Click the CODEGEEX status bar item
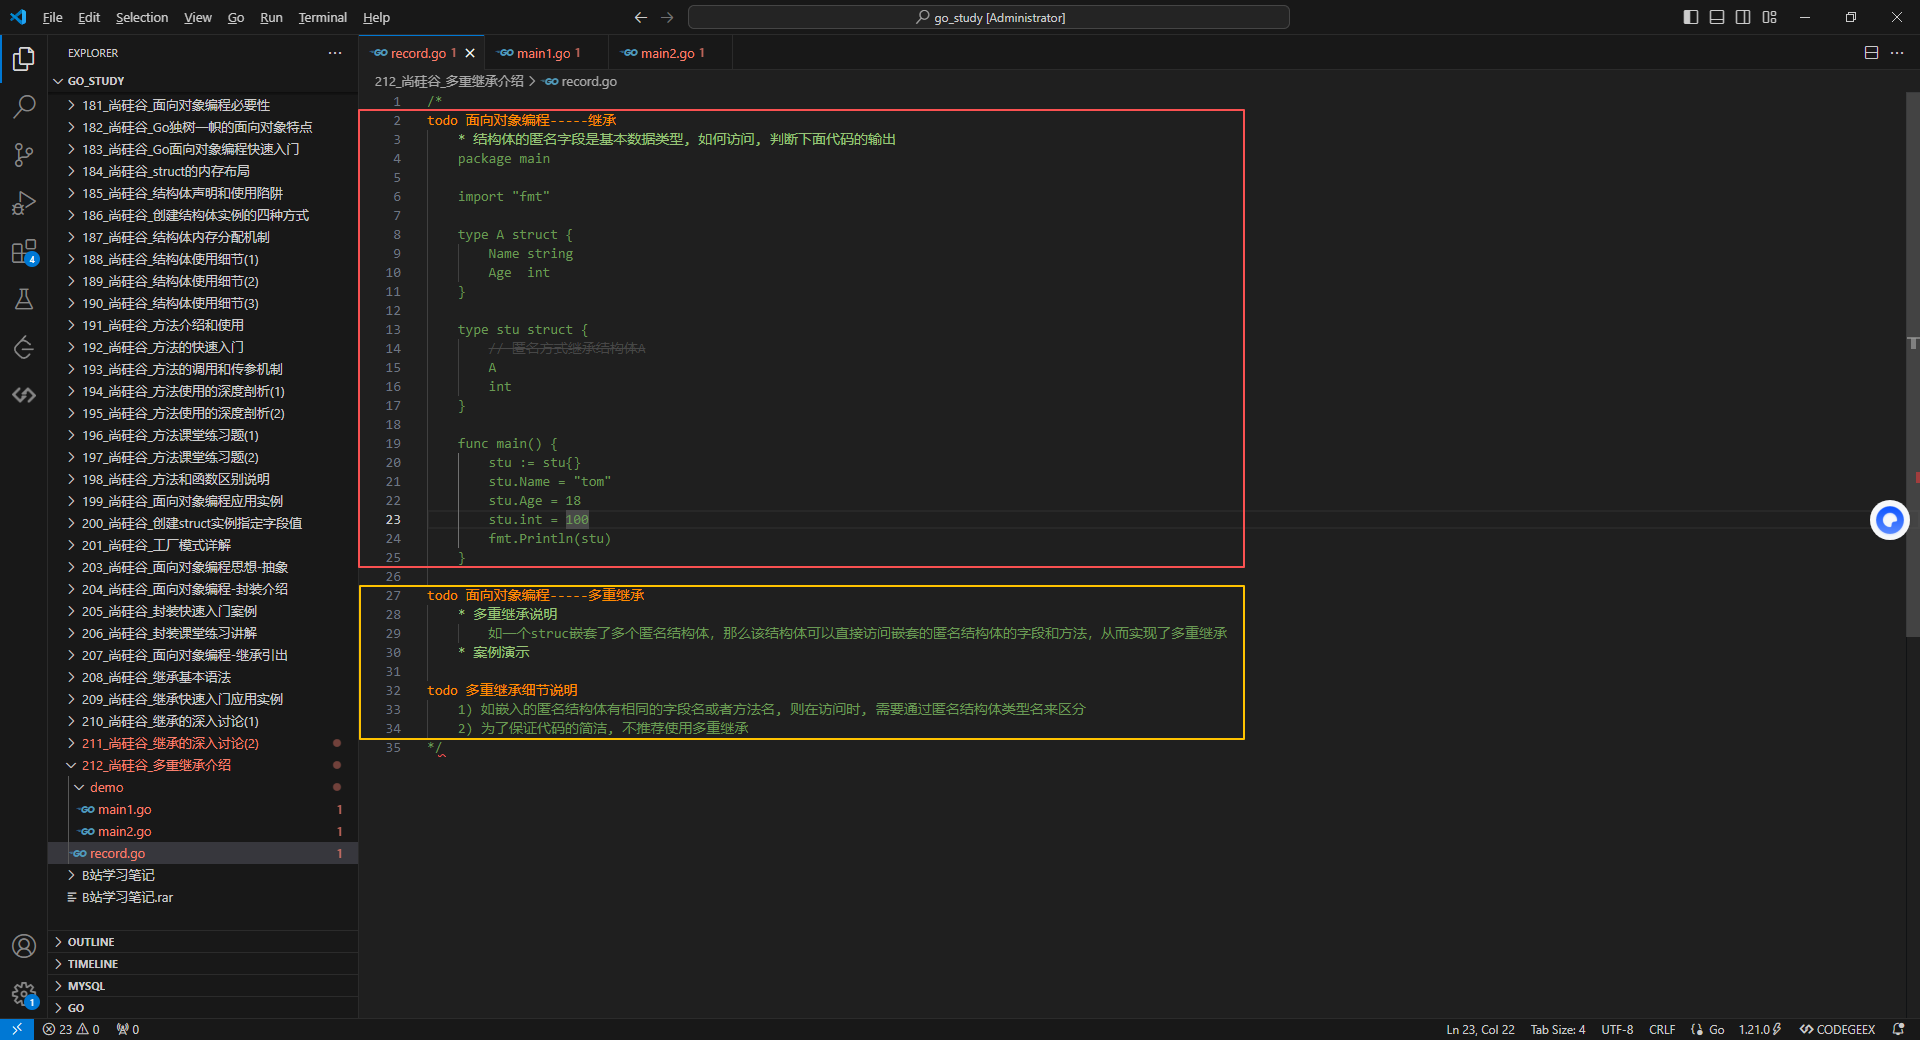 1837,1029
